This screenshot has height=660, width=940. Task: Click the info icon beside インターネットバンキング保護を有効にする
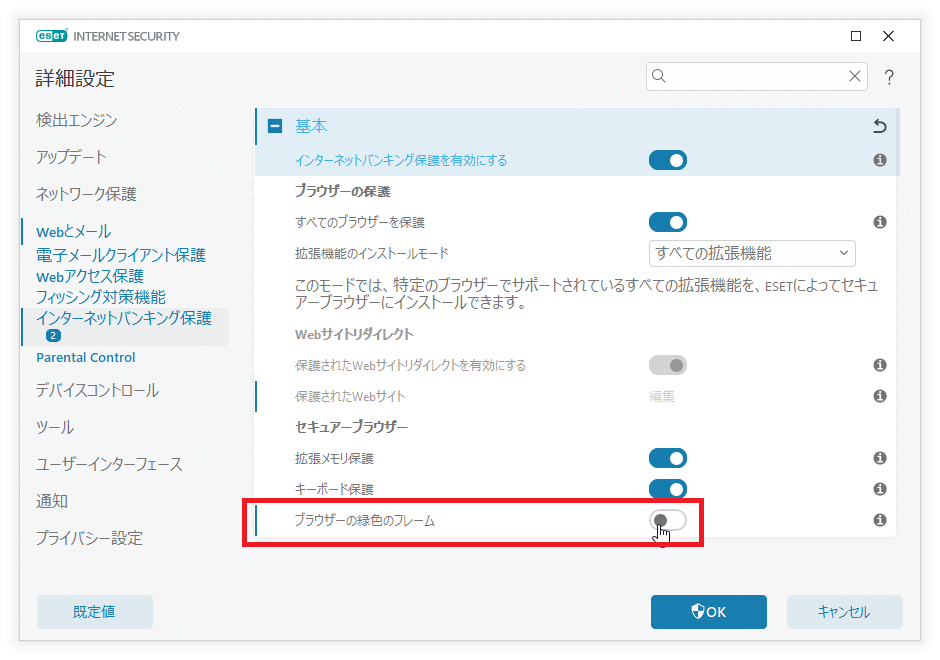(880, 160)
